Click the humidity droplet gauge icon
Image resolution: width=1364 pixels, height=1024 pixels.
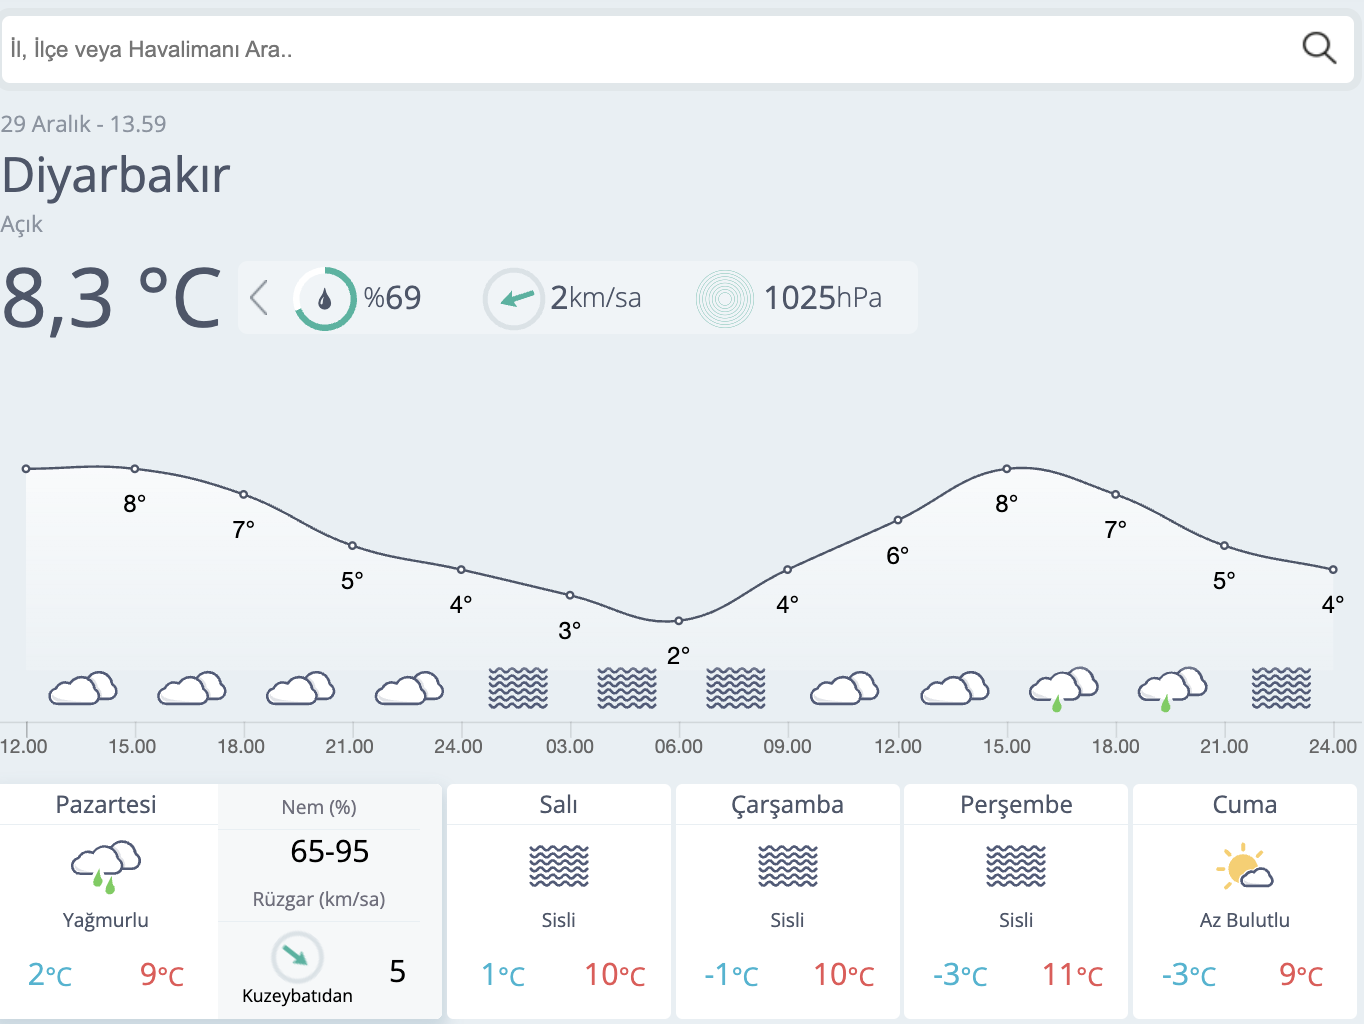coord(325,298)
